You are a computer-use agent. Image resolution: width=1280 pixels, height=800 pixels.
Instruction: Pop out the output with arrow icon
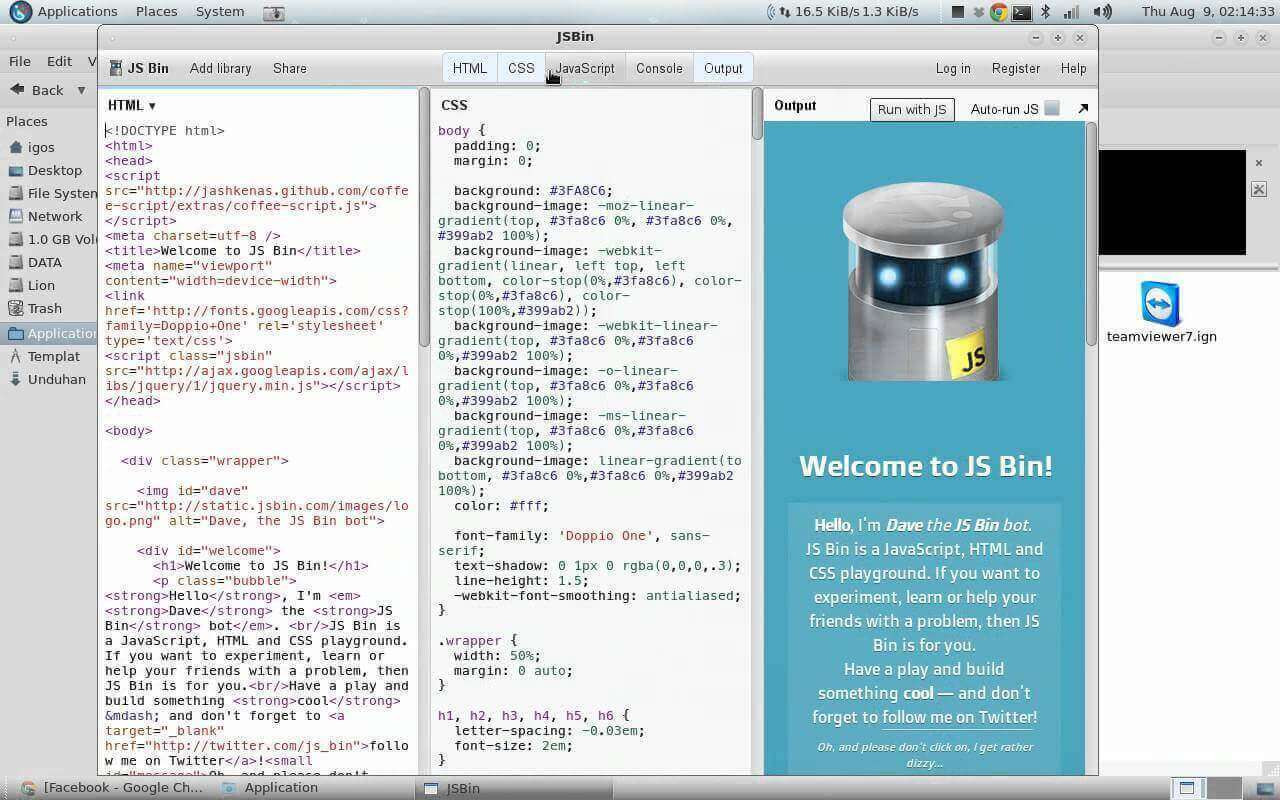[1082, 109]
